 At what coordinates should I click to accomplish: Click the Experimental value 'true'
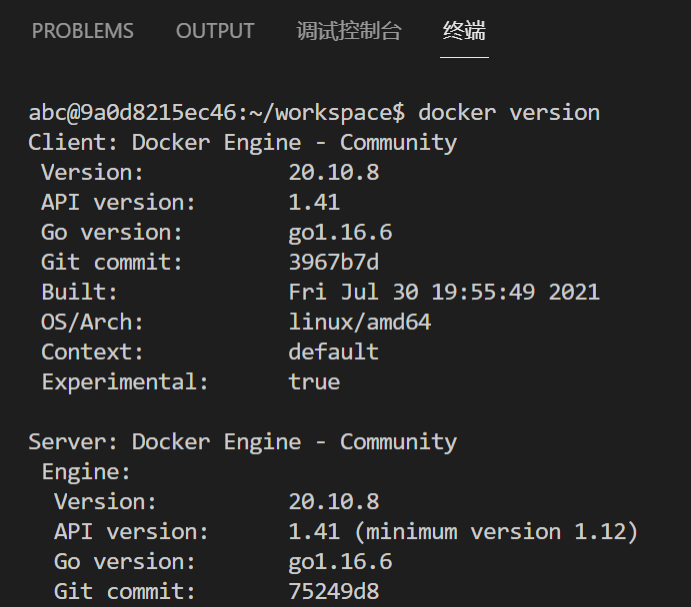314,382
